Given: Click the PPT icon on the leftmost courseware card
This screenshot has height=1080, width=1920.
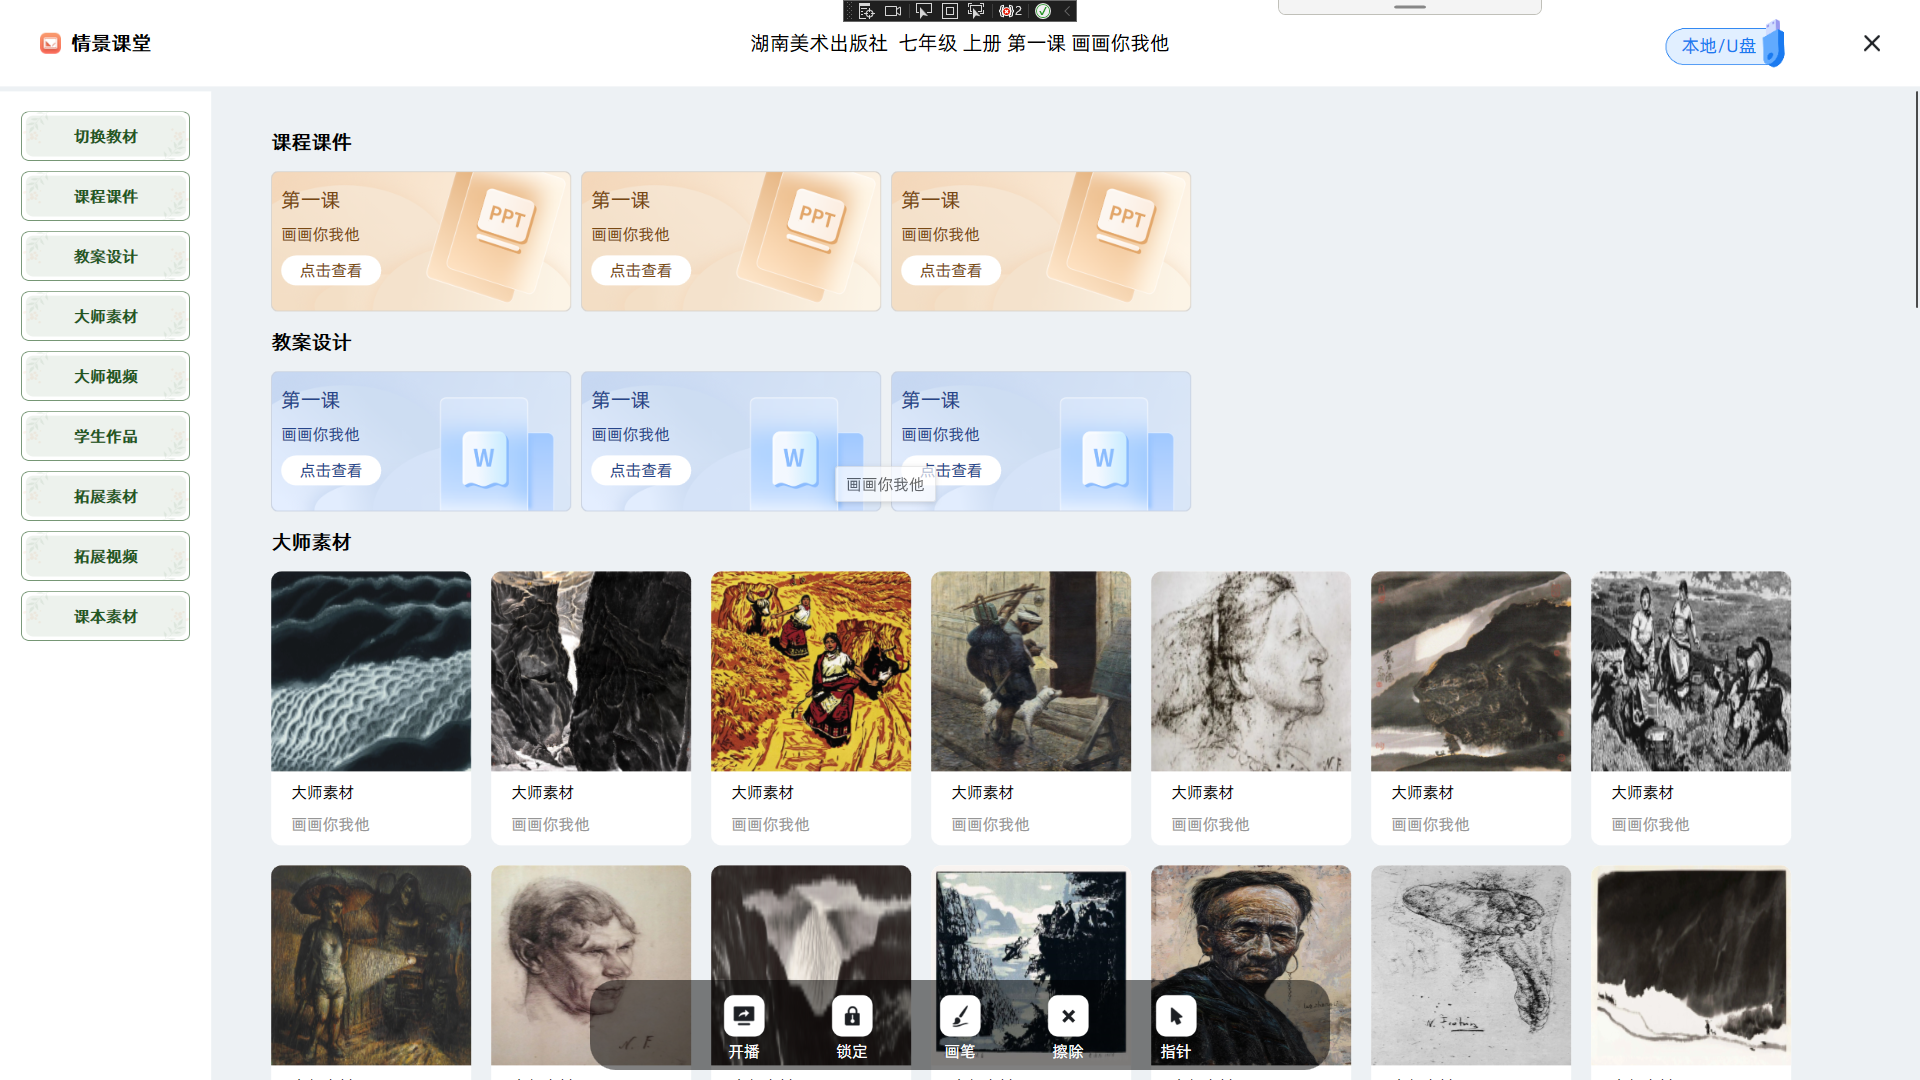Looking at the screenshot, I should tap(506, 217).
